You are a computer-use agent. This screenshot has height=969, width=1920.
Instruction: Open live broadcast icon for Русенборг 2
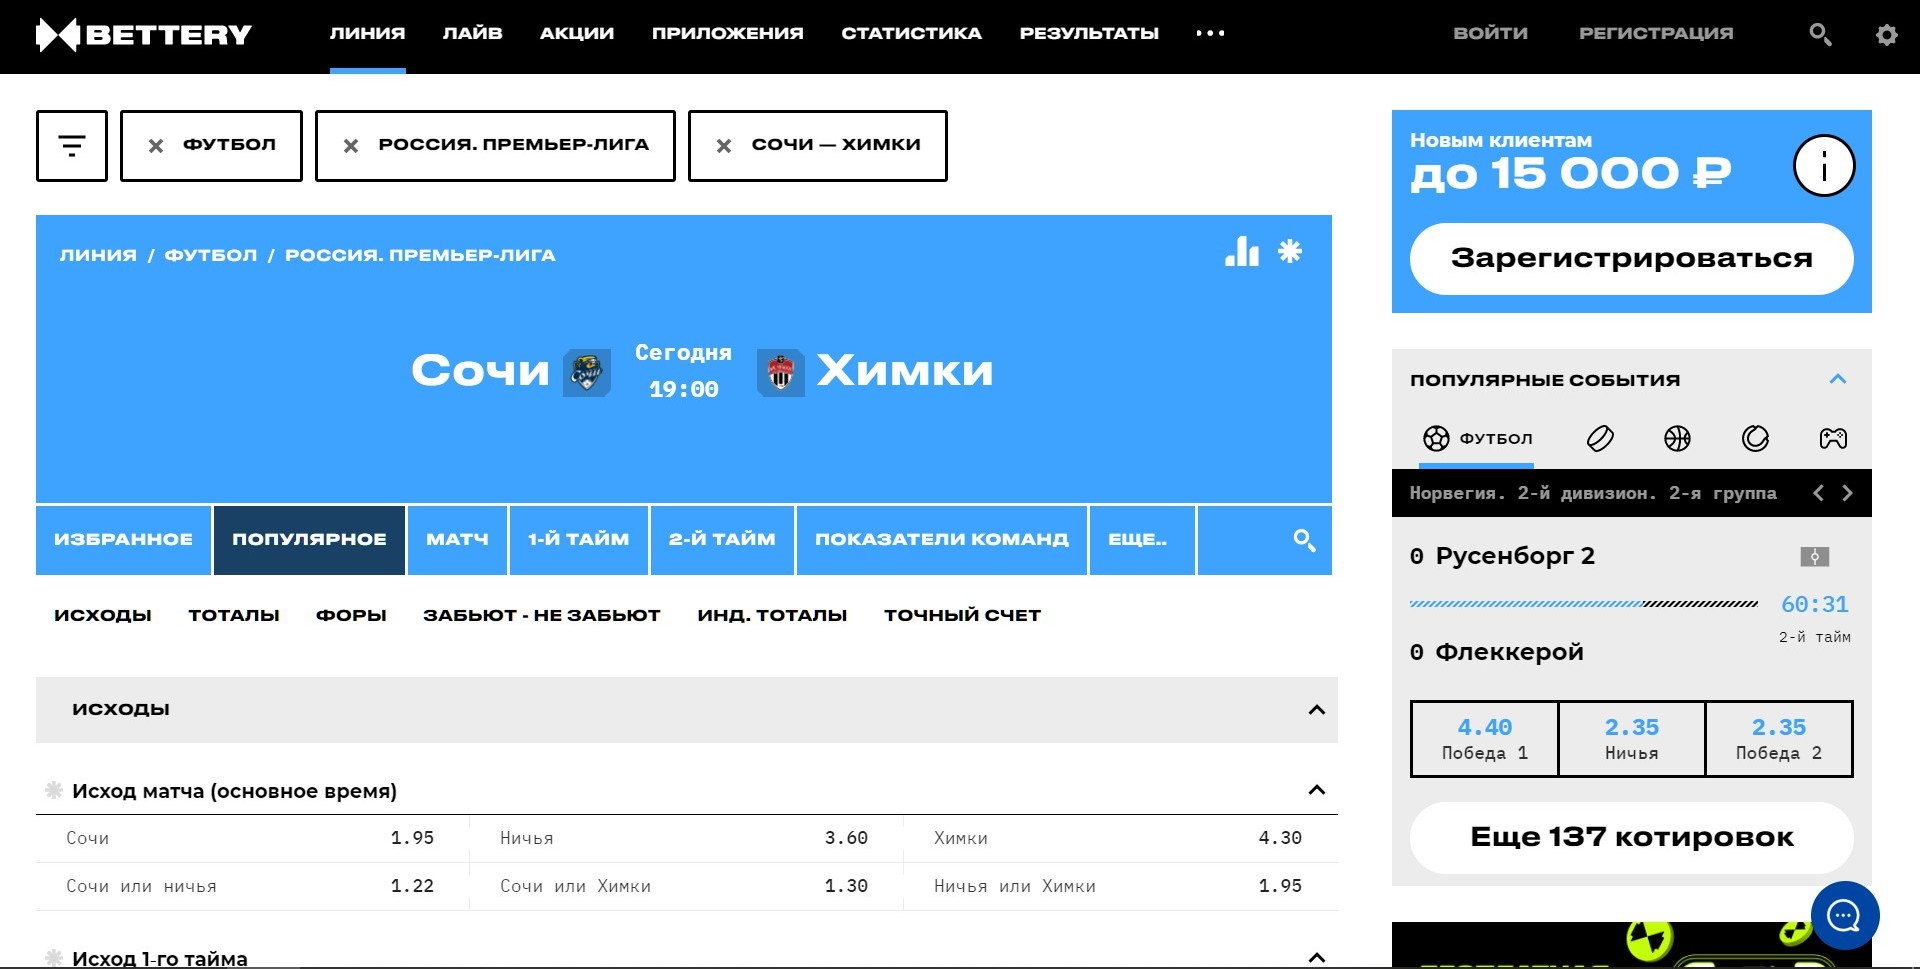click(1815, 557)
